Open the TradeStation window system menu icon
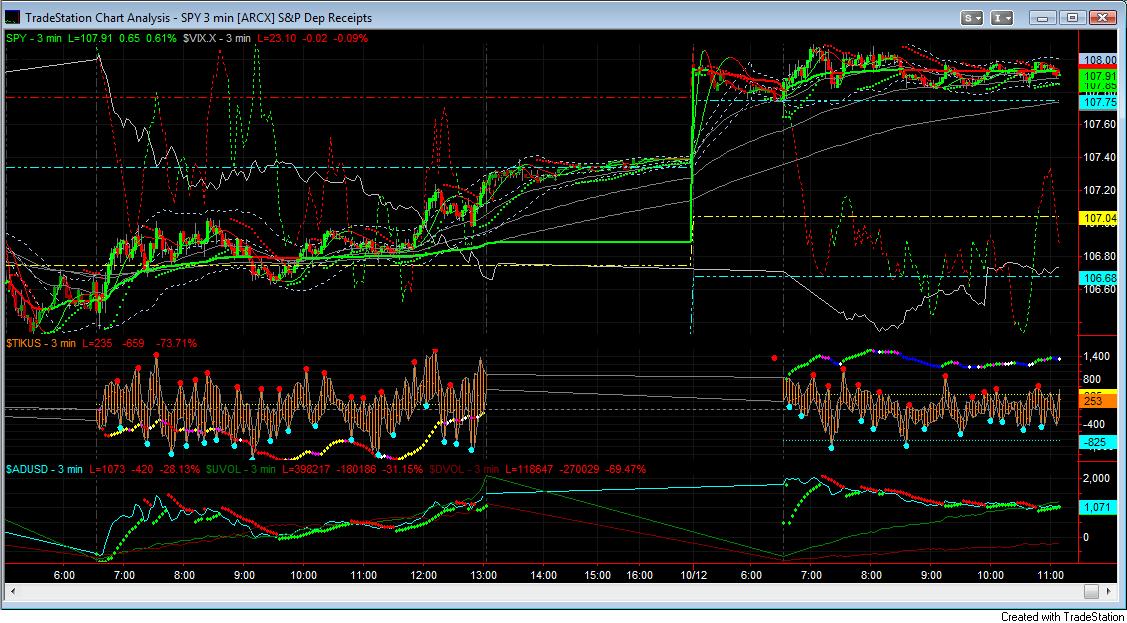This screenshot has height=623, width=1127. click(14, 17)
